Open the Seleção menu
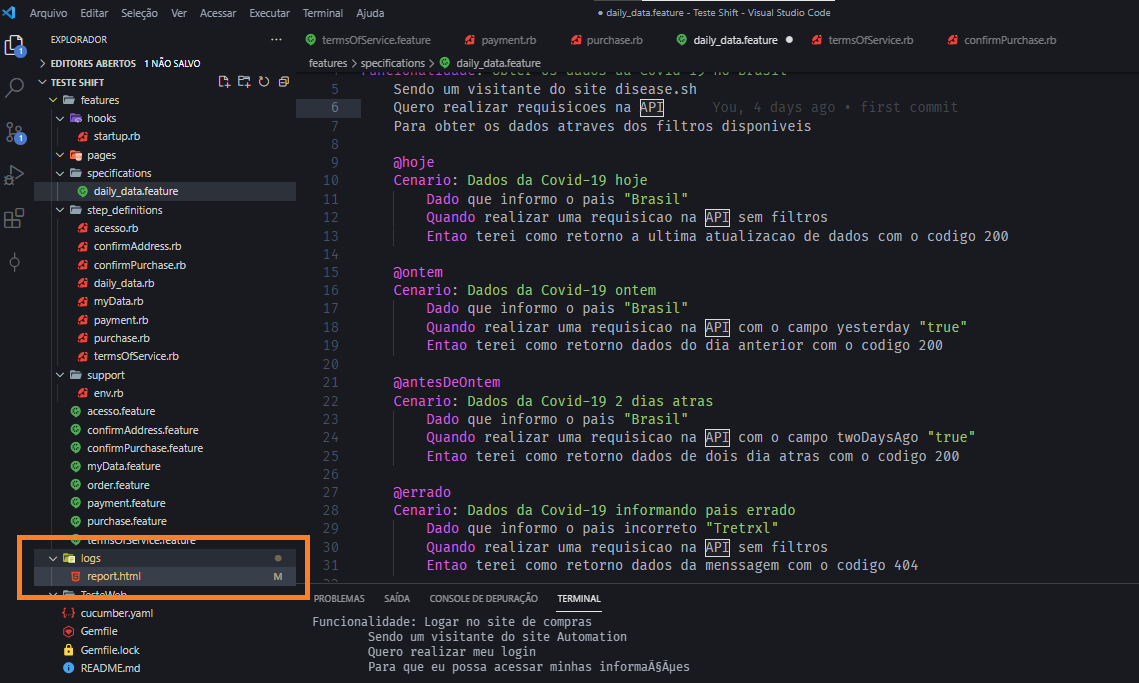This screenshot has height=683, width=1139. tap(139, 13)
